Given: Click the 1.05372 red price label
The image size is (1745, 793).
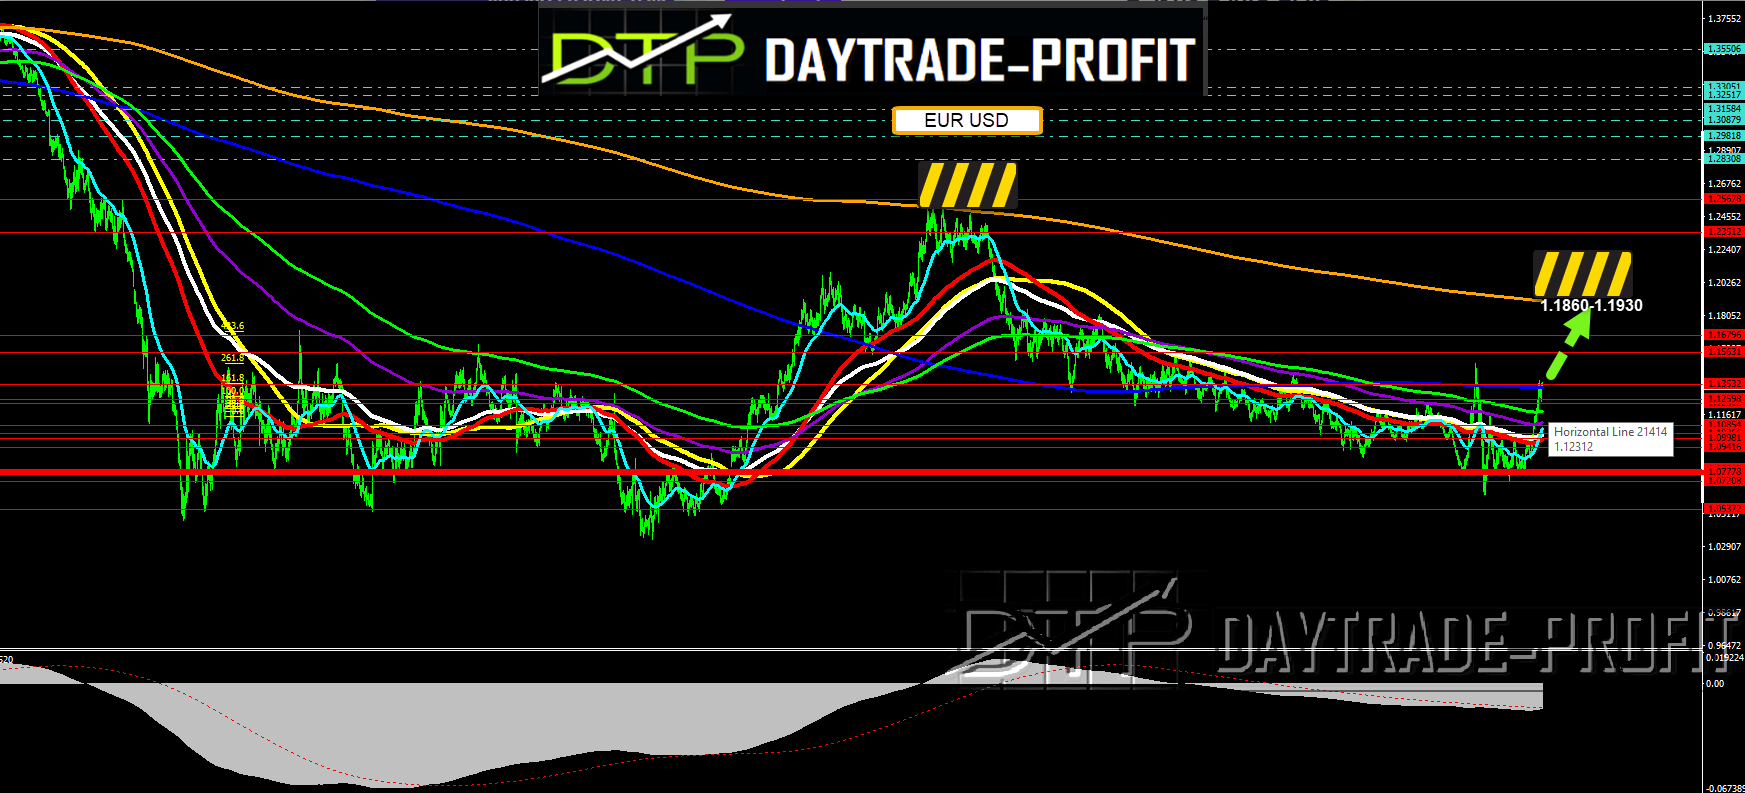Looking at the screenshot, I should 1724,509.
